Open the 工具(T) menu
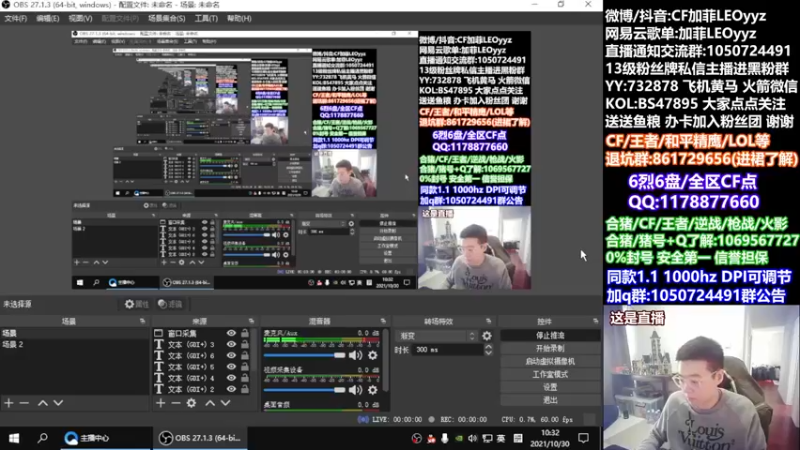Viewport: 800px width, 450px height. click(x=206, y=18)
